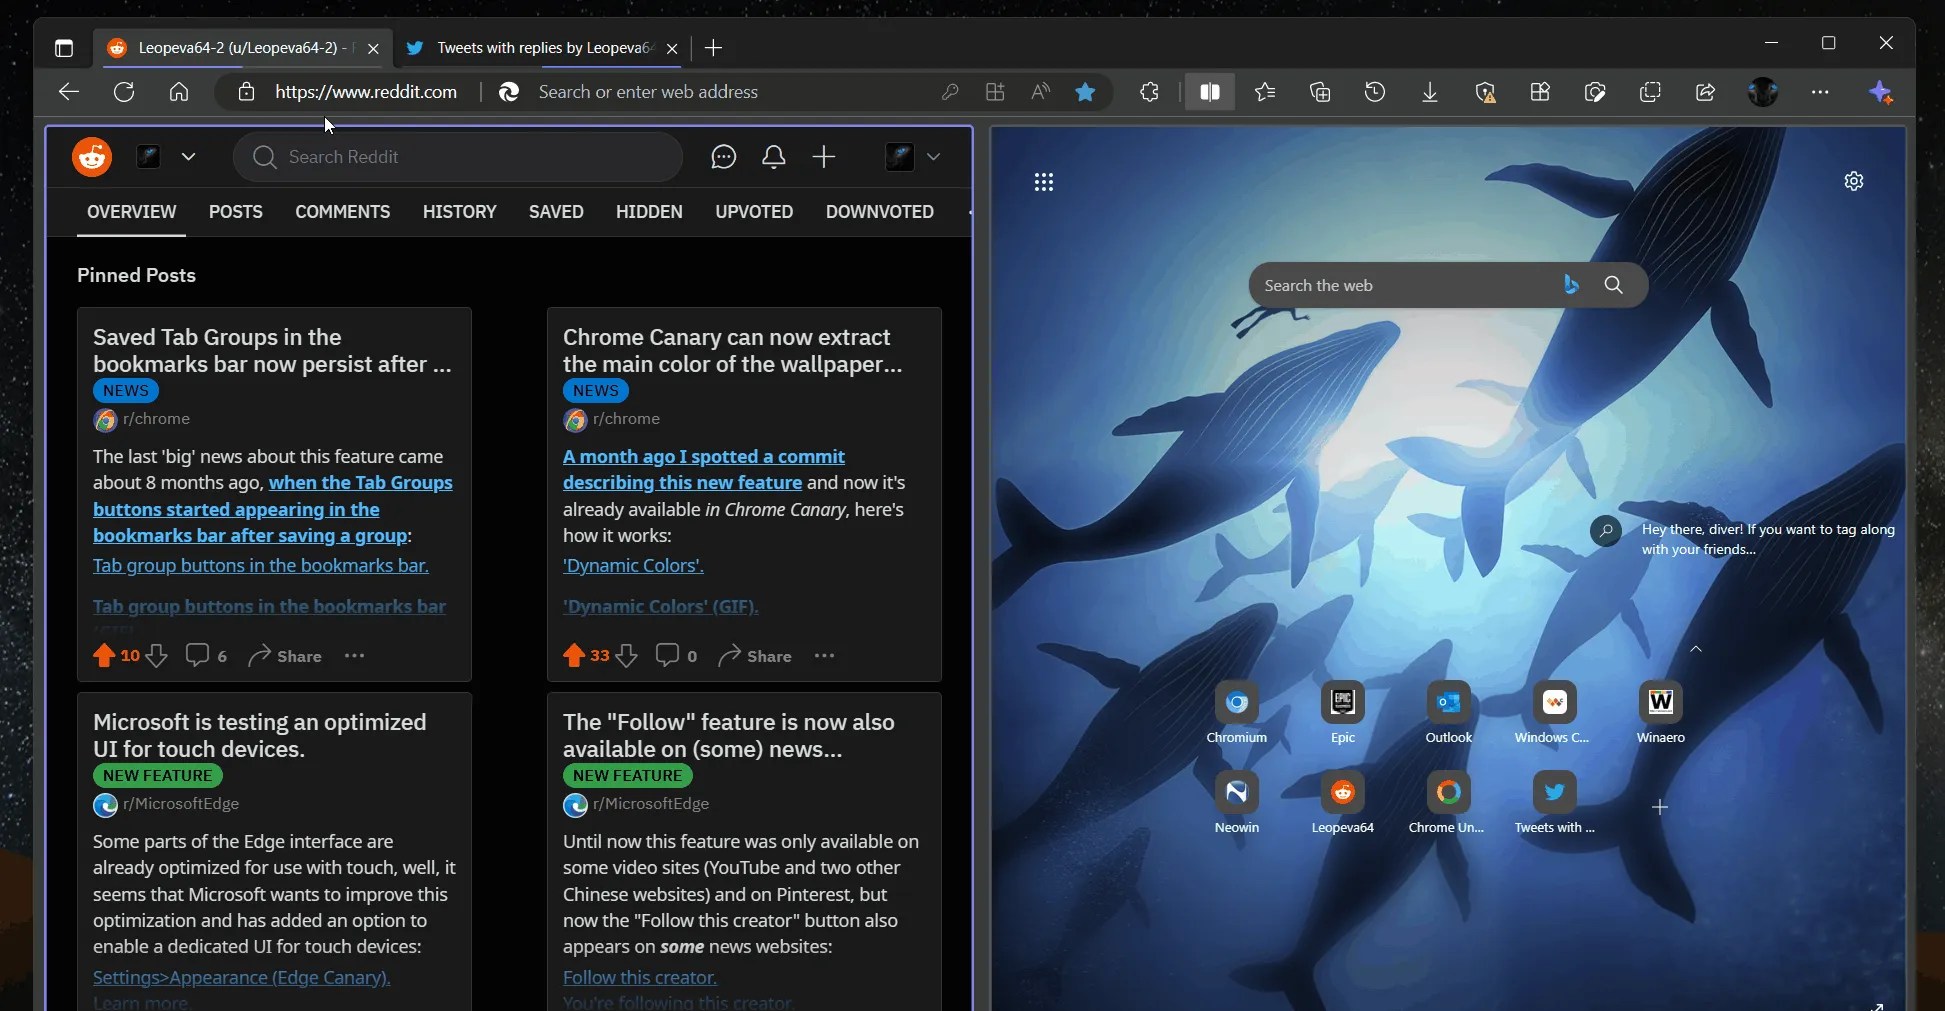Toggle the favorites star in the address bar
This screenshot has height=1011, width=1945.
pos(1086,92)
